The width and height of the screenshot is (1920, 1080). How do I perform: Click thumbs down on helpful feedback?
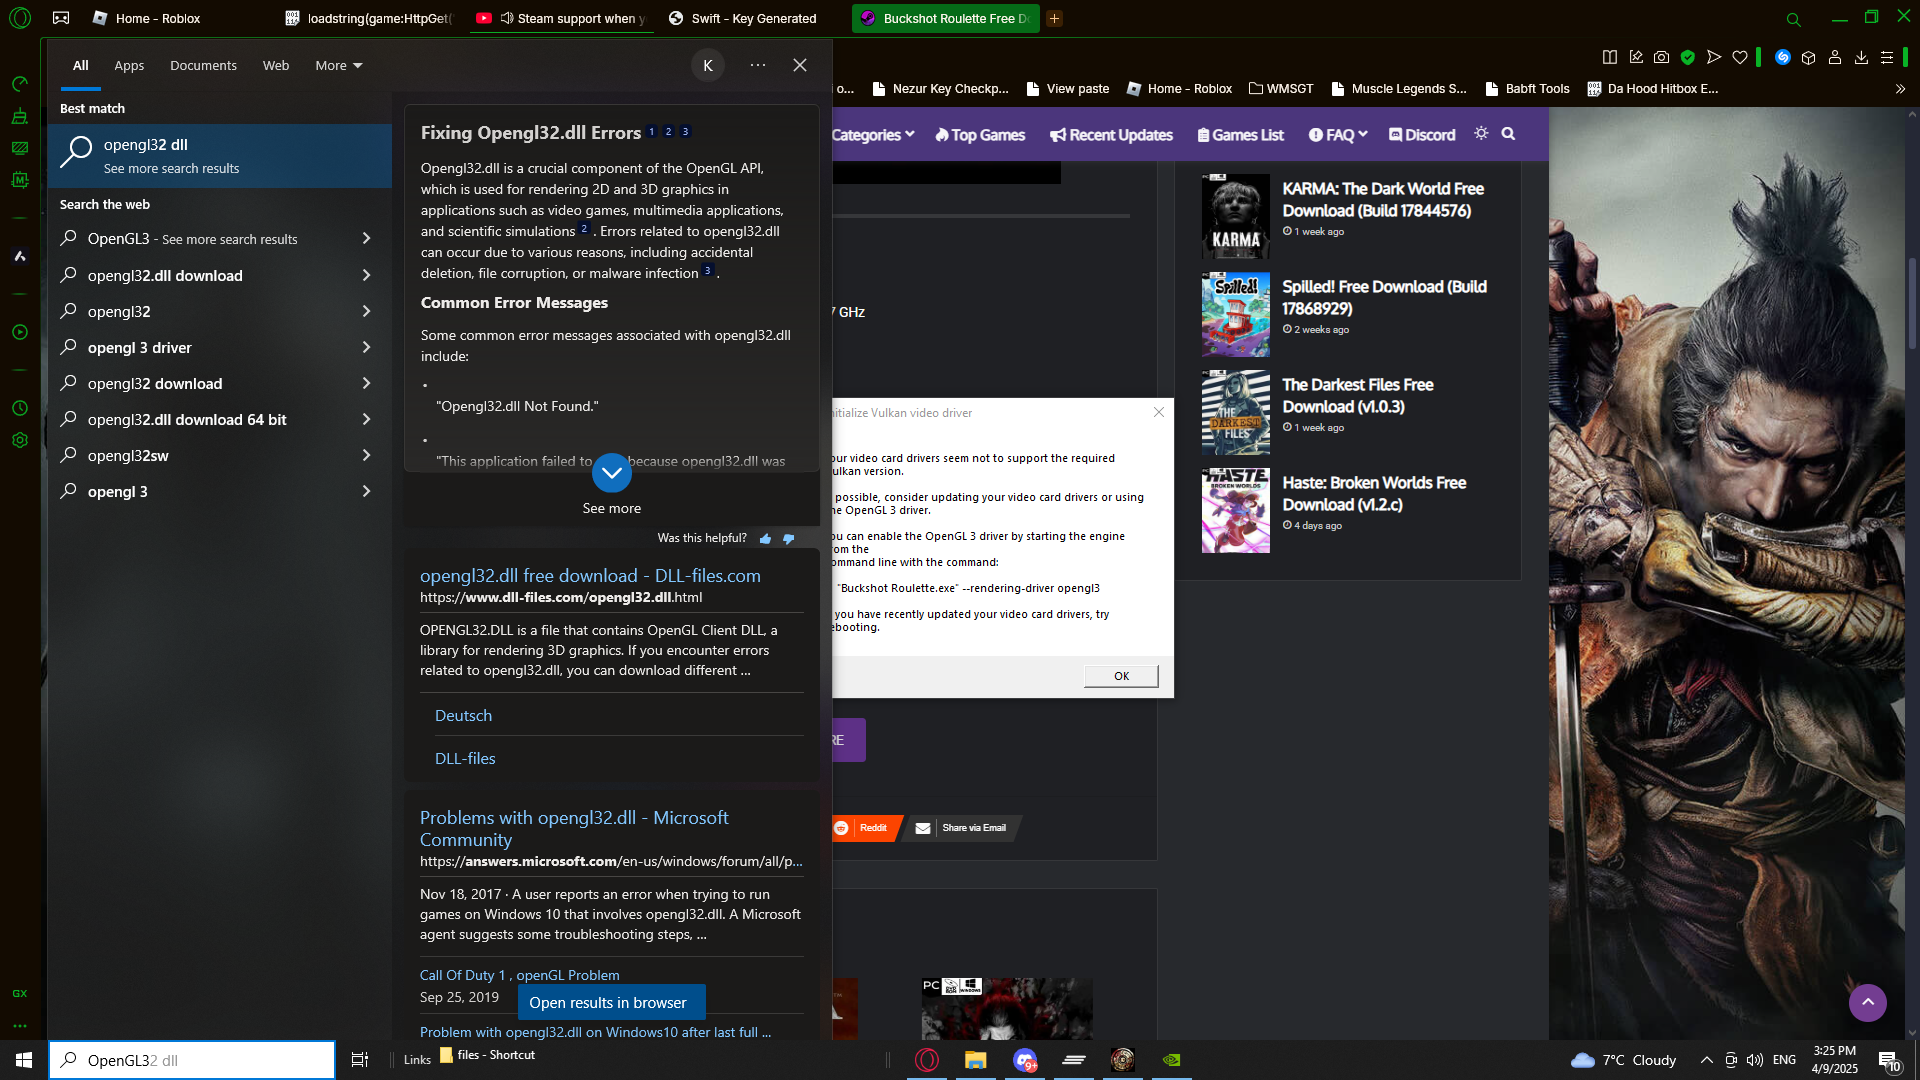[789, 539]
